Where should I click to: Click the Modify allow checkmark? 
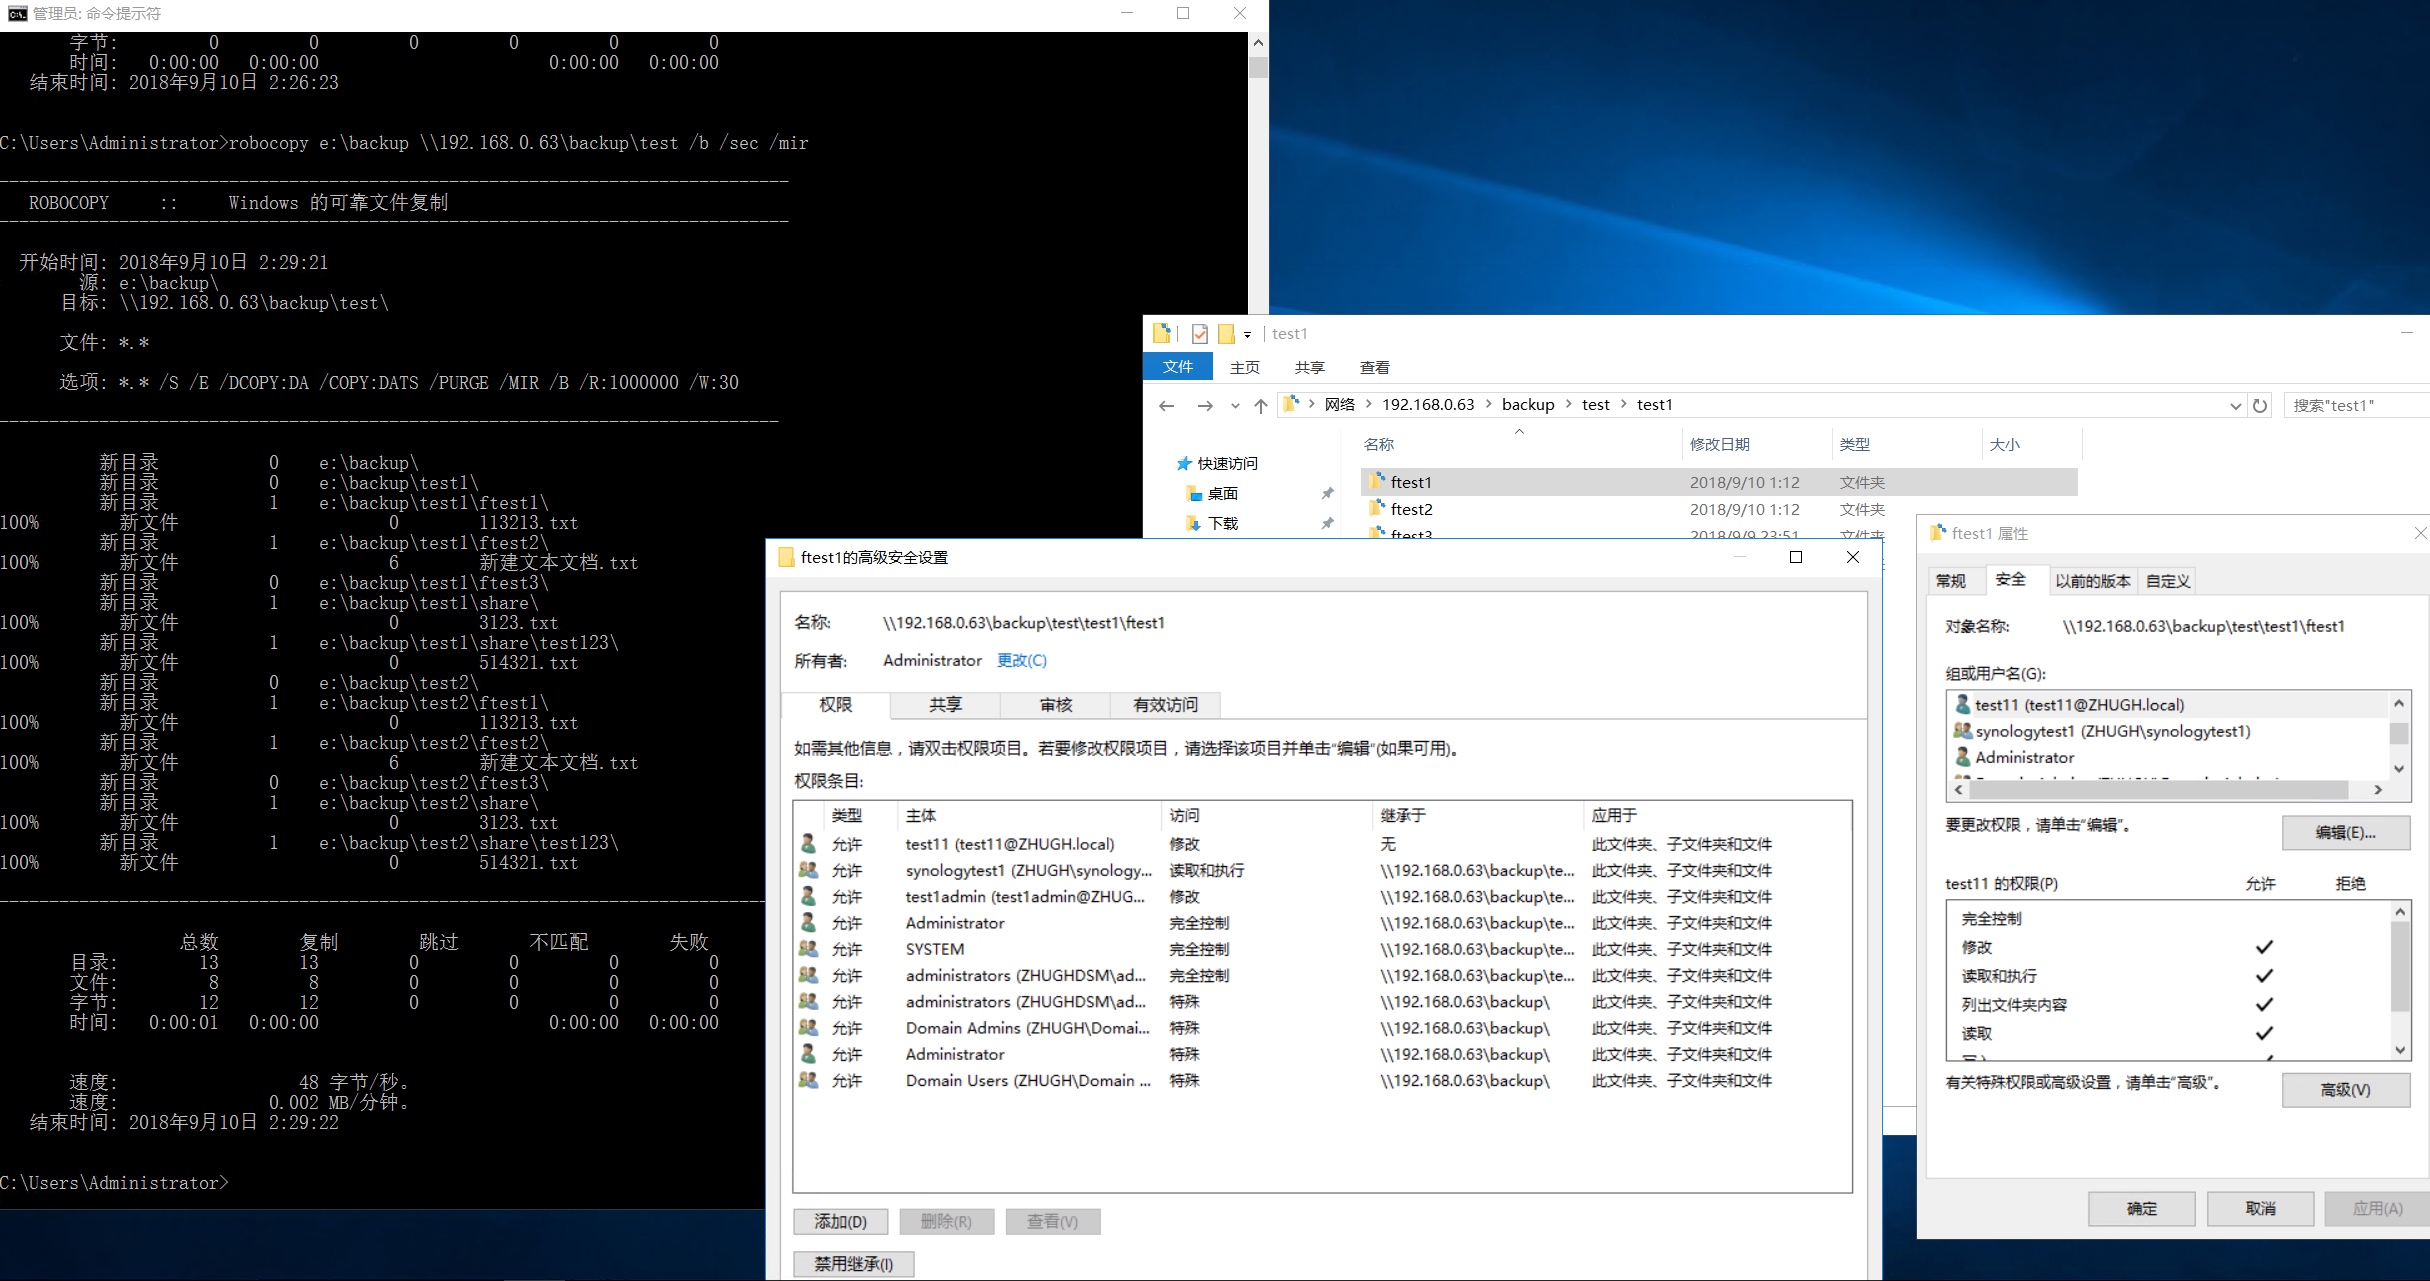(2265, 947)
